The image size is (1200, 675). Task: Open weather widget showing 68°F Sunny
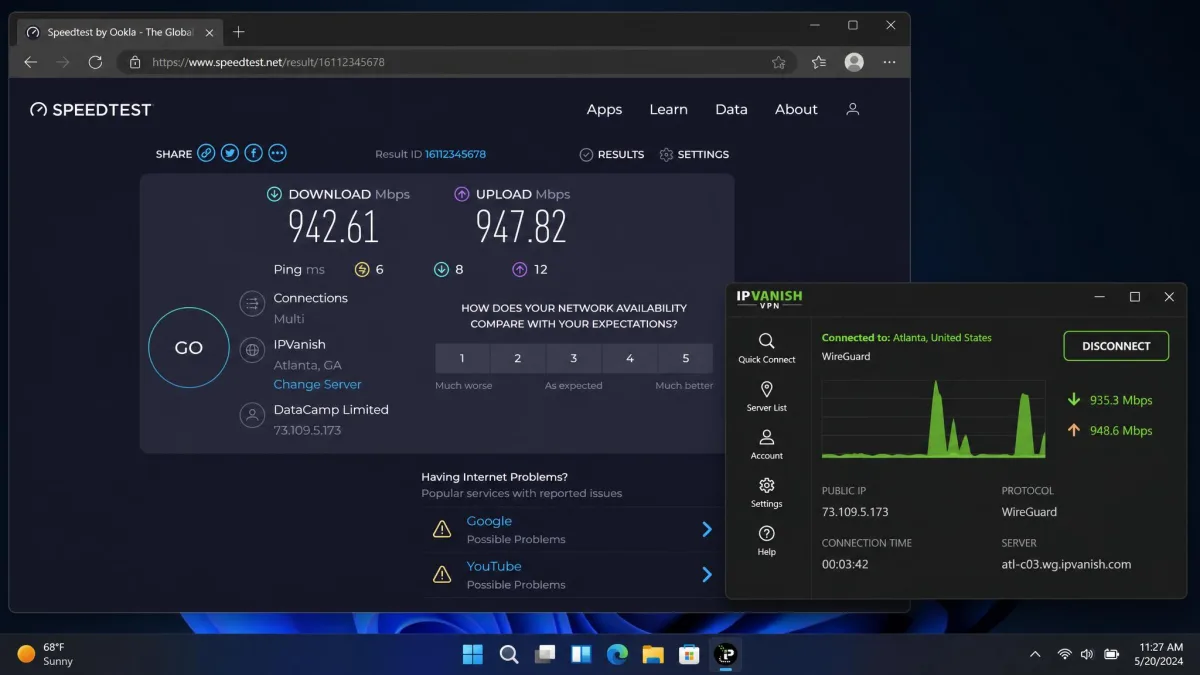(46, 654)
